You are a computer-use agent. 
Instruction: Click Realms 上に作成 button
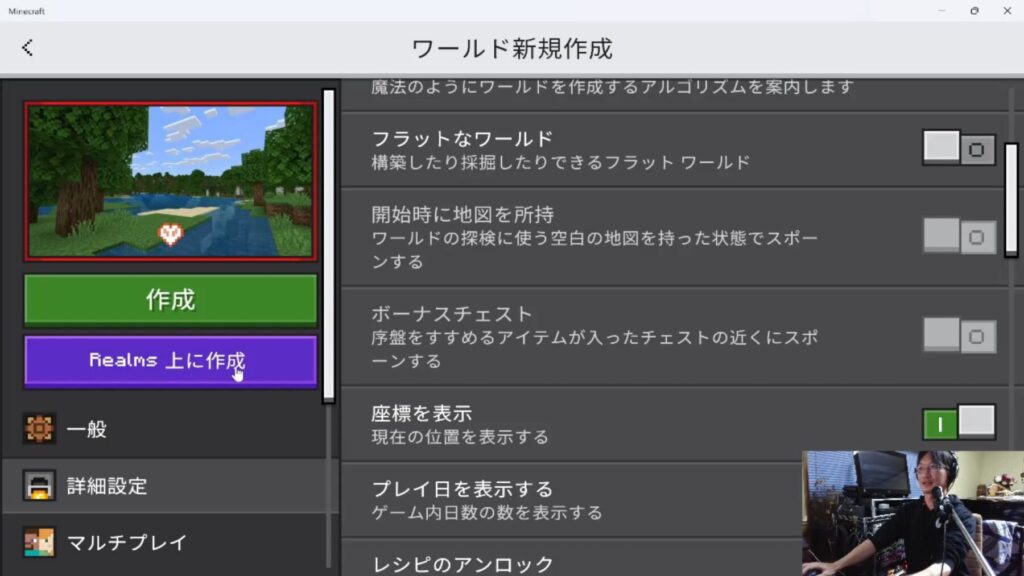pyautogui.click(x=170, y=361)
